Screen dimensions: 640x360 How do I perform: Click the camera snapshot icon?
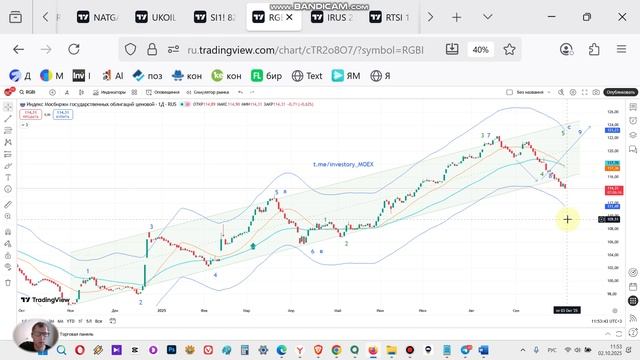[x=596, y=92]
